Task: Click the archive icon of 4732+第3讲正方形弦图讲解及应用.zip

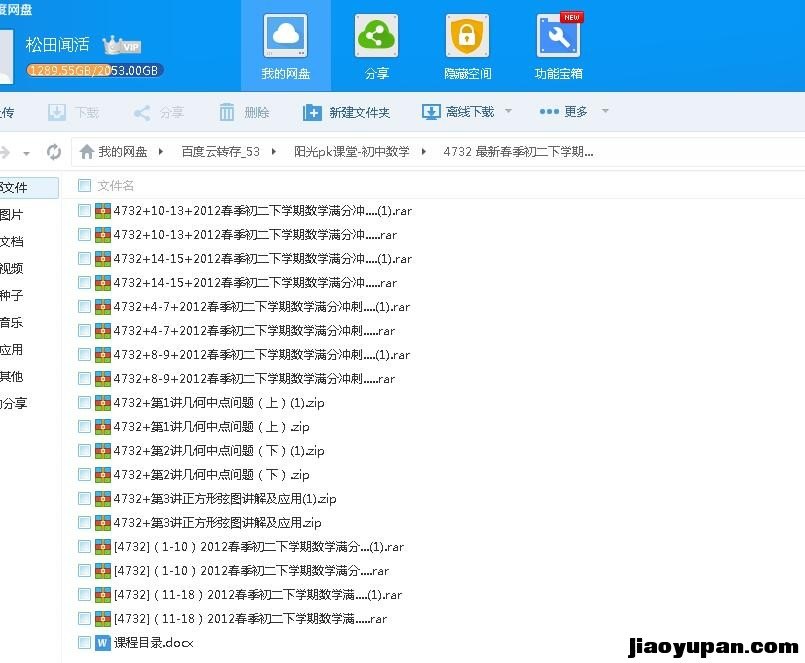Action: (x=103, y=523)
